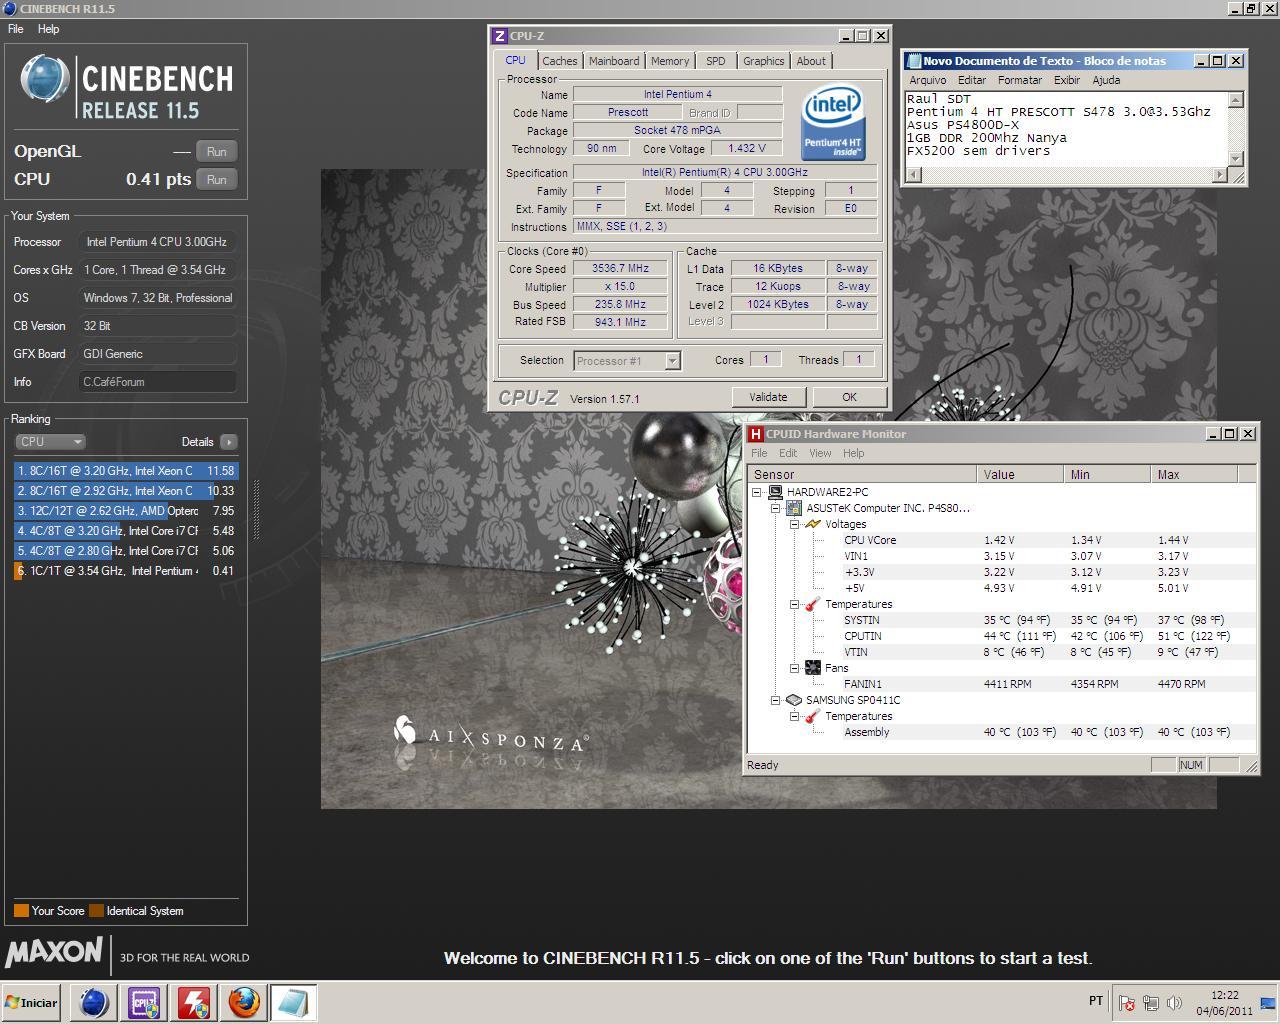This screenshot has width=1280, height=1024.
Task: Collapse the ASUSTeK Temperatures tree node
Action: [x=795, y=604]
